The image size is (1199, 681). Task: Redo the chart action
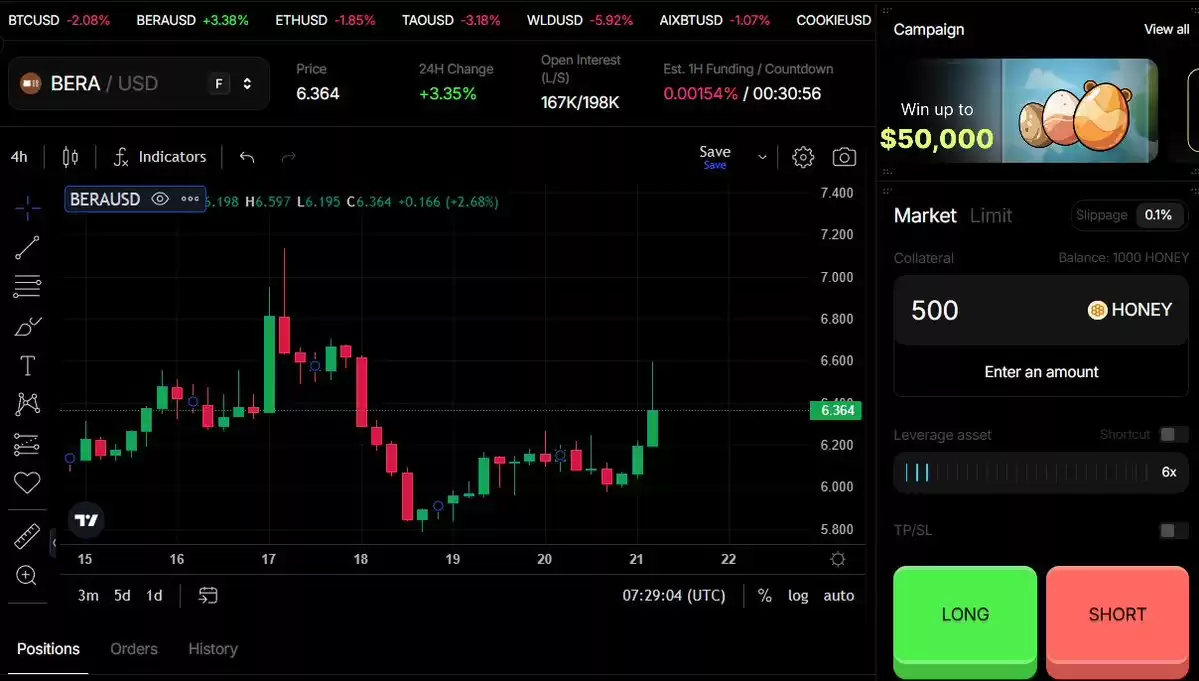coord(288,157)
